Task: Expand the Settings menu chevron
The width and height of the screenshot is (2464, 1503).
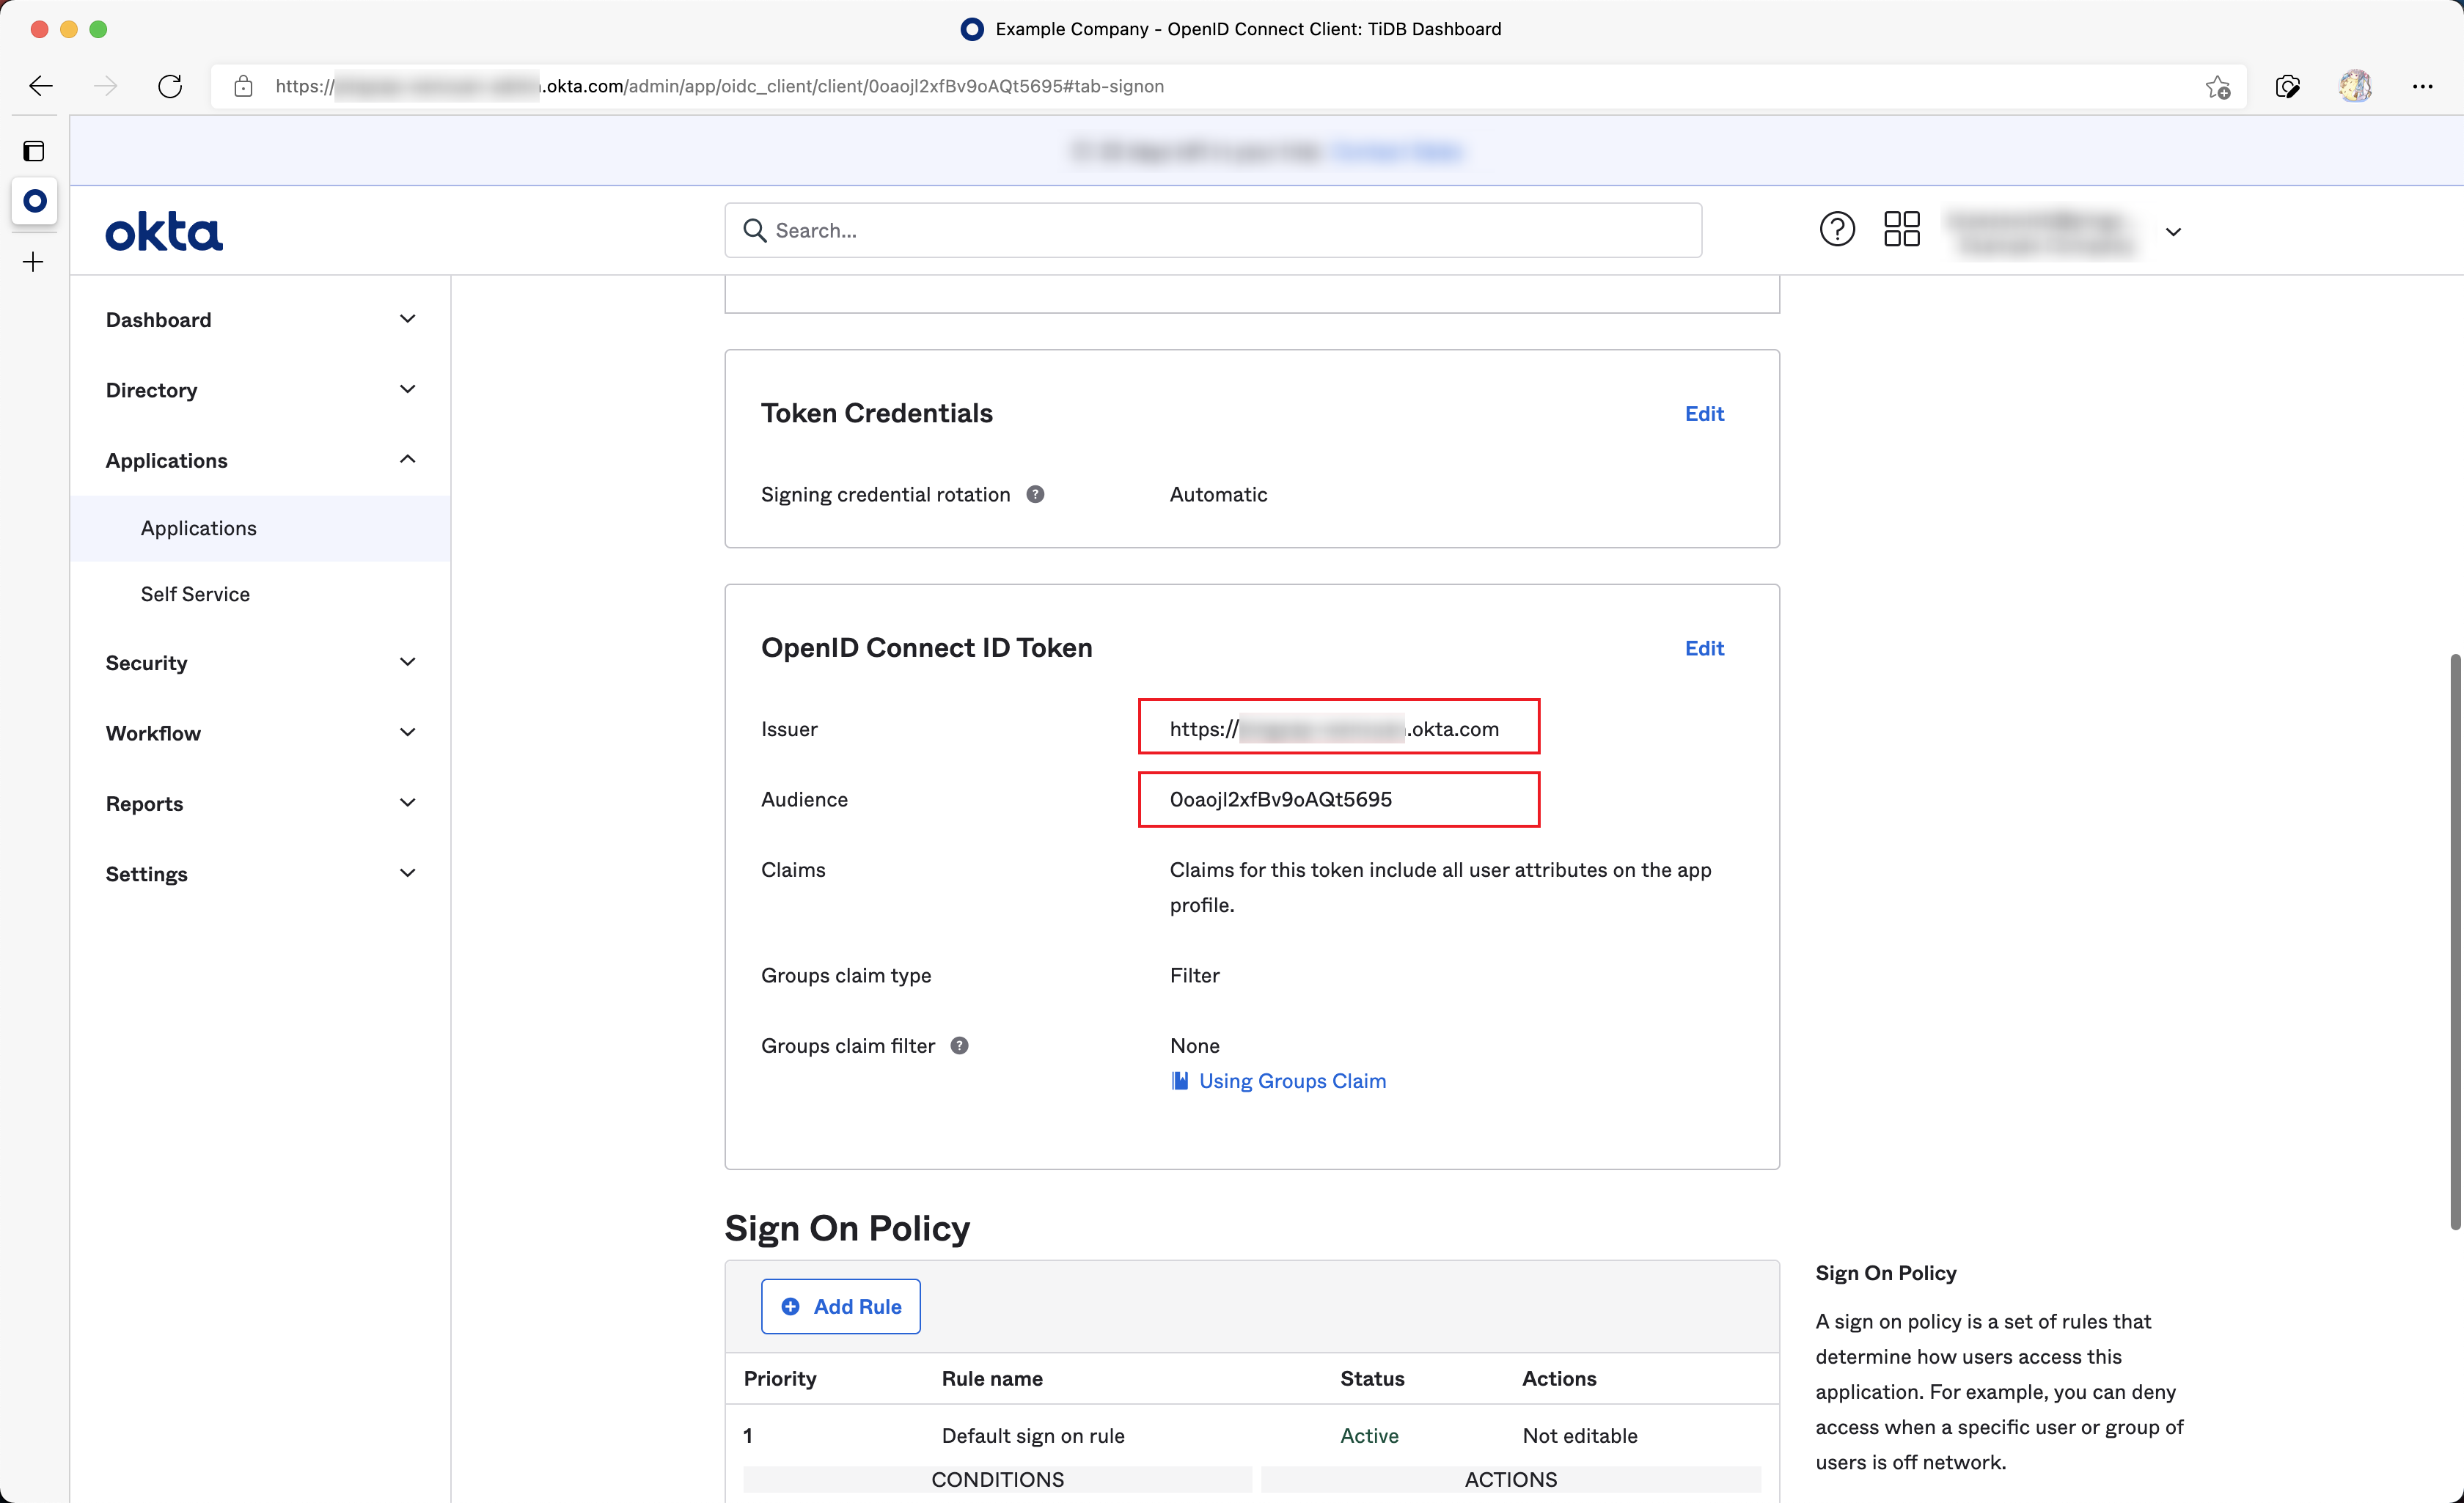Action: tap(407, 873)
